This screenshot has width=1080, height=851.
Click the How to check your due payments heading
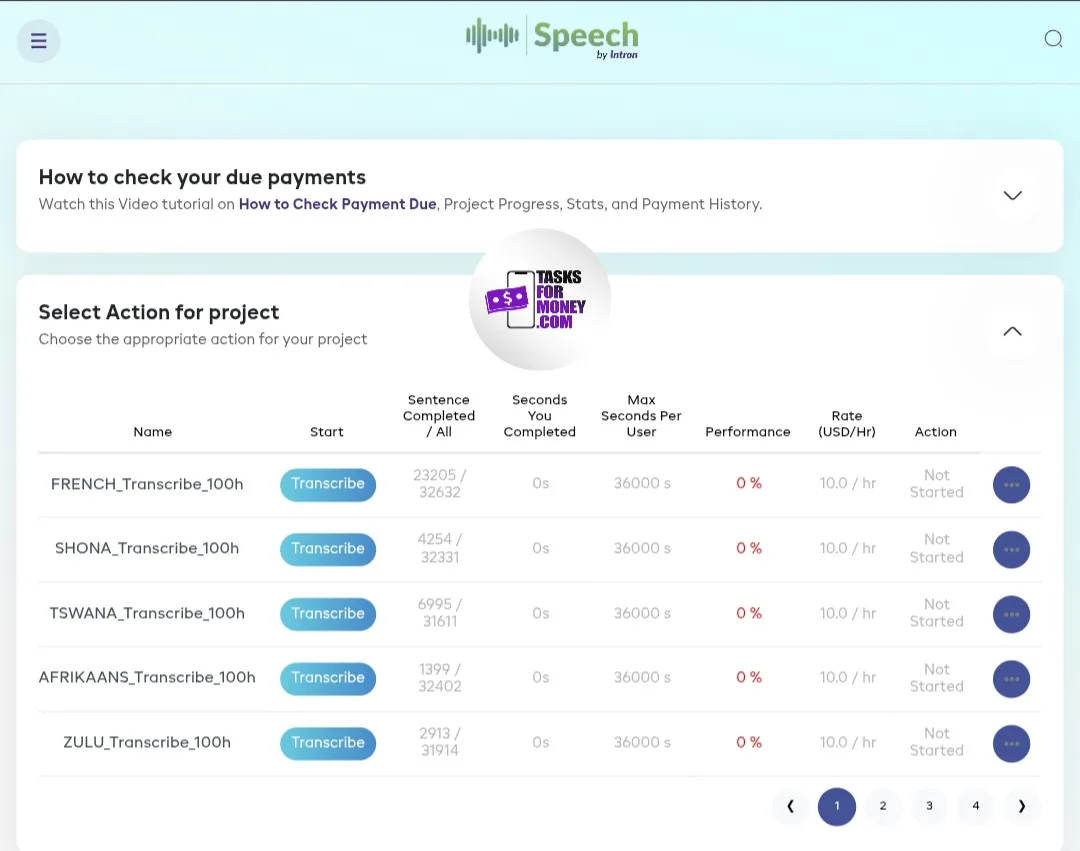click(202, 177)
